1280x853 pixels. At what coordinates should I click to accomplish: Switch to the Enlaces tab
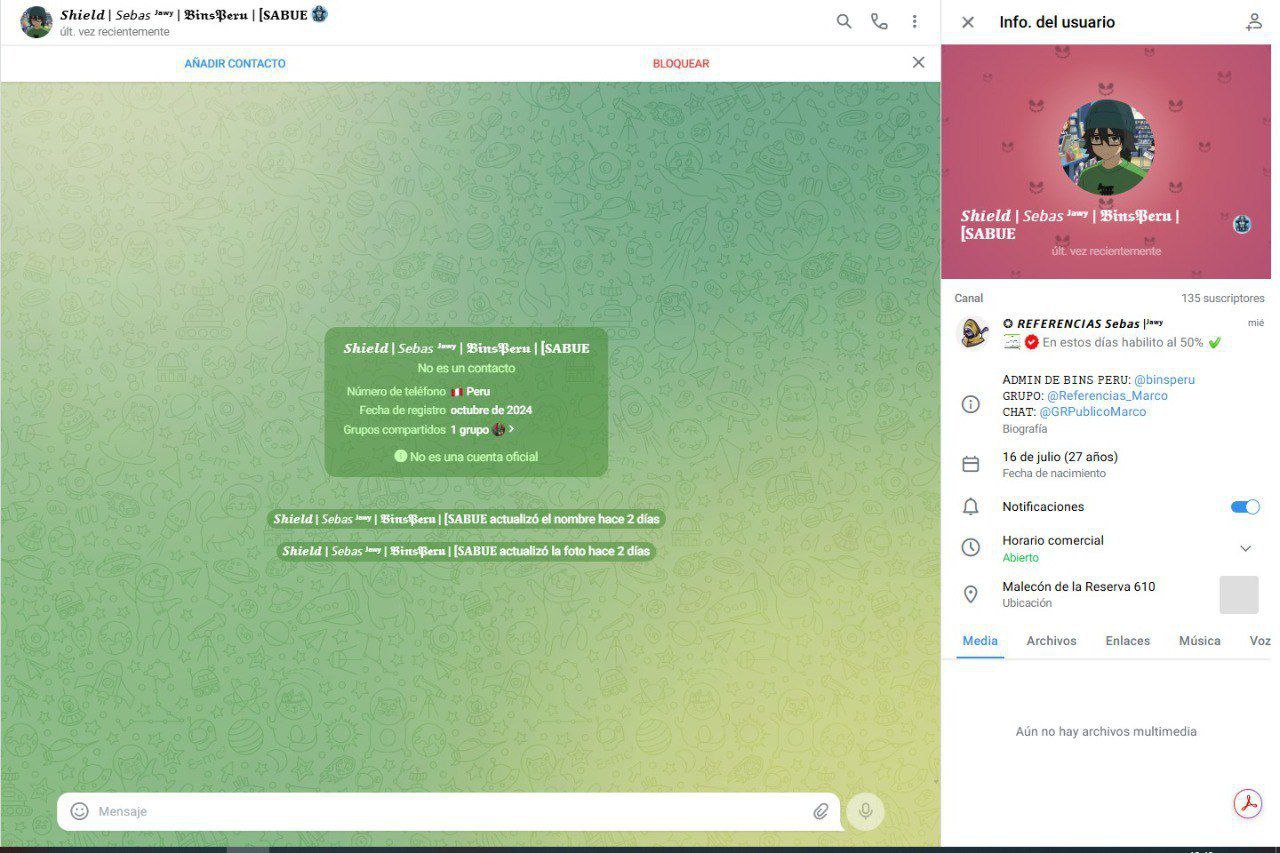[x=1127, y=640]
